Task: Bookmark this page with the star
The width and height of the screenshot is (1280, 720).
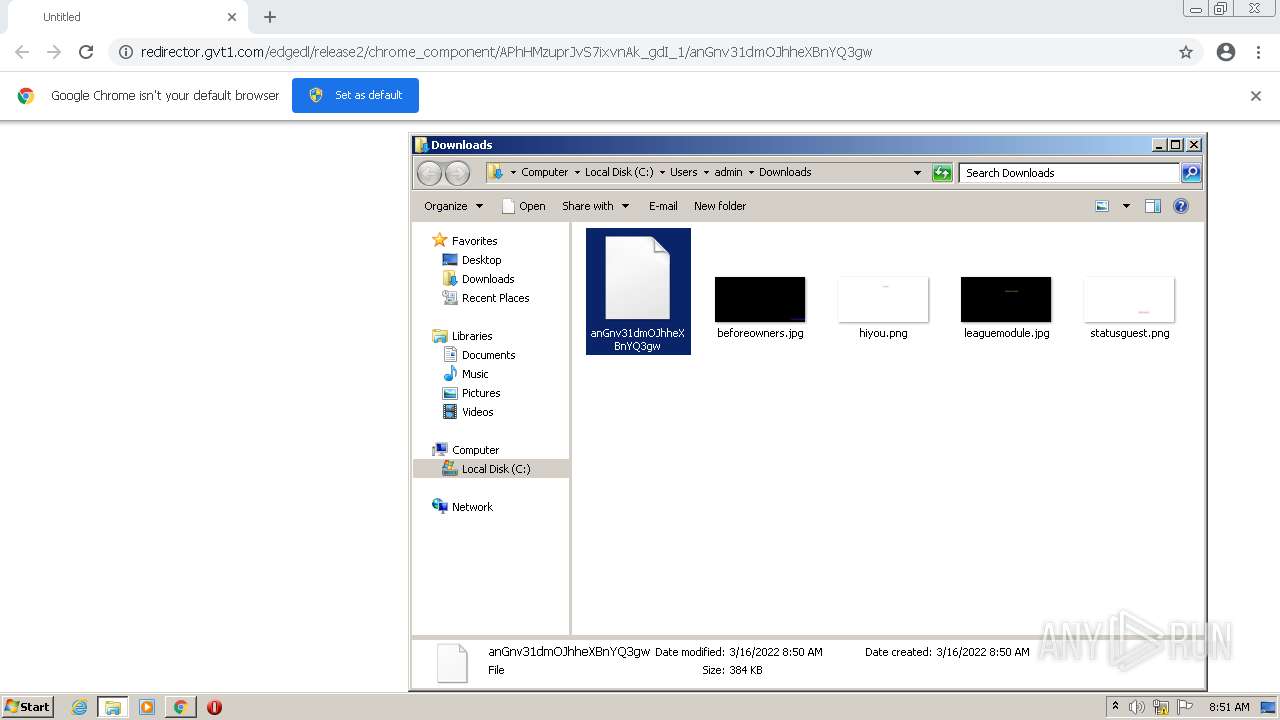Action: 1186,52
